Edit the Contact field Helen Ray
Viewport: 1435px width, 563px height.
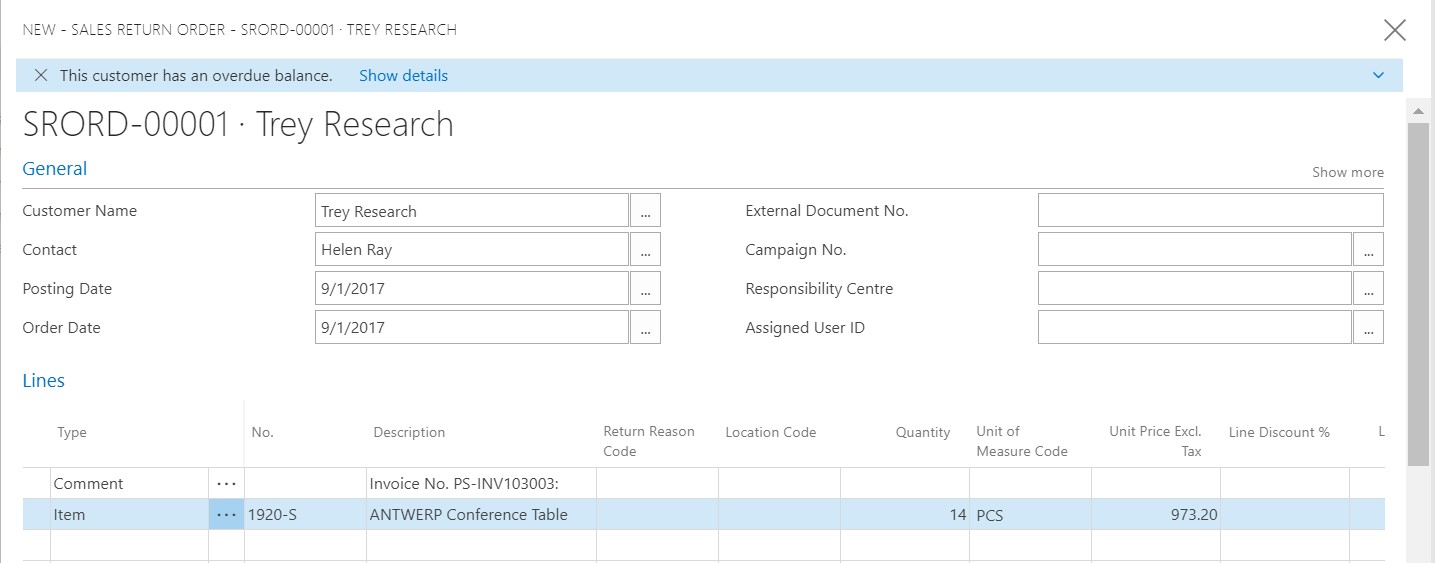472,250
